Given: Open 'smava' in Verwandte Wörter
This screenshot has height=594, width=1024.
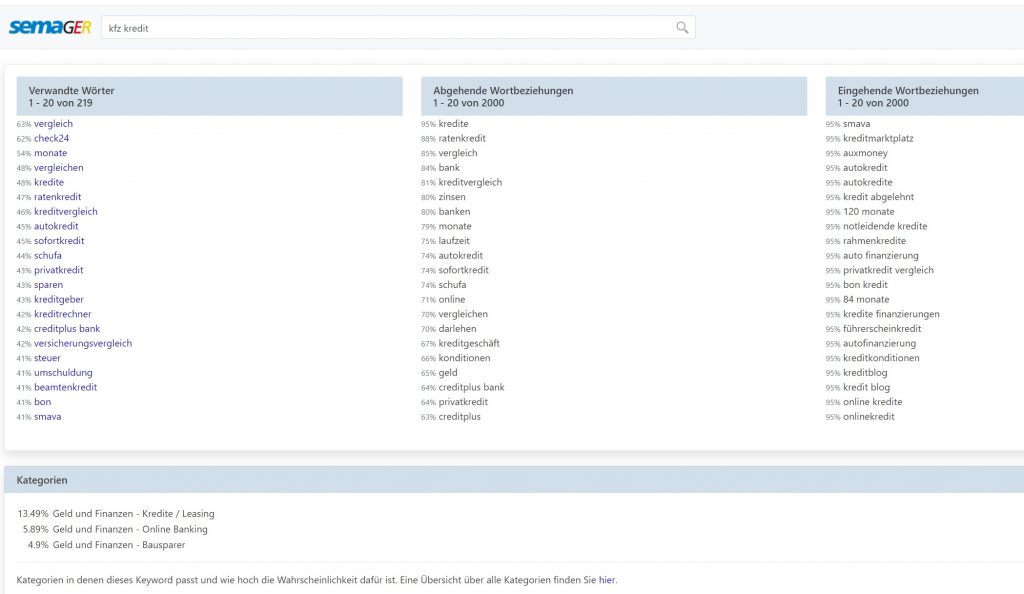Looking at the screenshot, I should pos(48,416).
